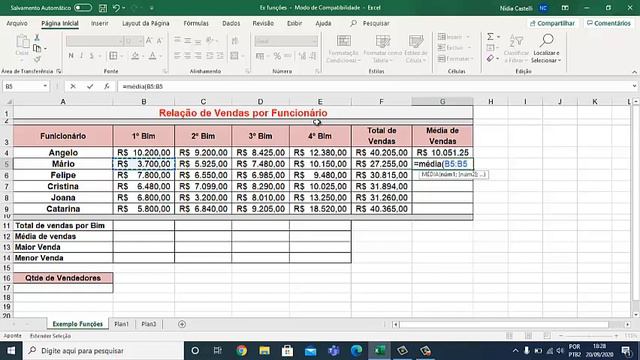
Task: Select the row 12 header
Action: coord(7,236)
